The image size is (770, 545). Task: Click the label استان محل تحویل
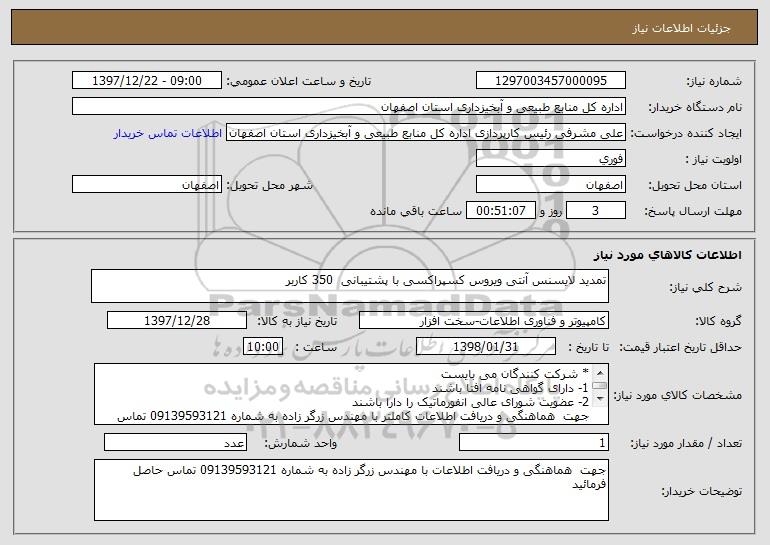(695, 186)
